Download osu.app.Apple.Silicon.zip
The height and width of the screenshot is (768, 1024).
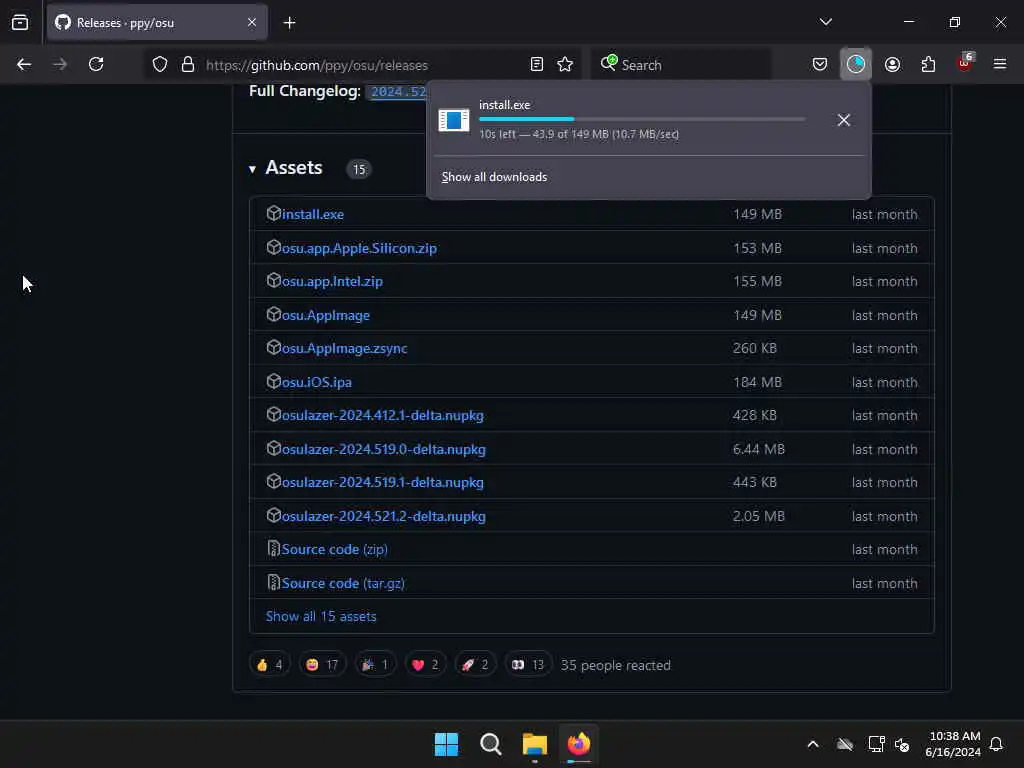pos(359,248)
